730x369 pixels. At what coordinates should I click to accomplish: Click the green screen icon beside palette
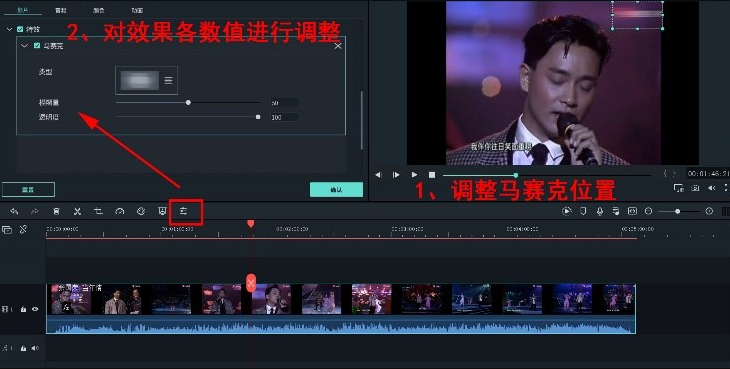point(162,211)
